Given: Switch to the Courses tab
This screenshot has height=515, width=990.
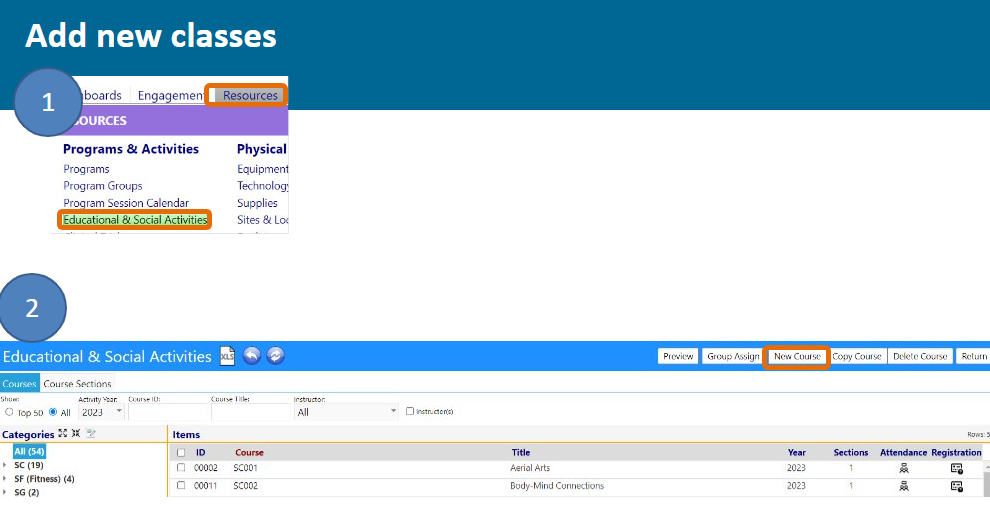Looking at the screenshot, I should click(x=20, y=383).
